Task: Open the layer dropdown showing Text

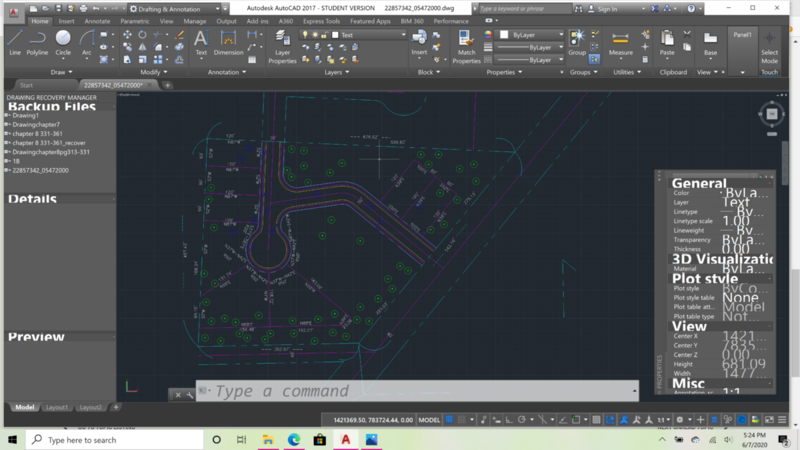Action: coord(371,34)
